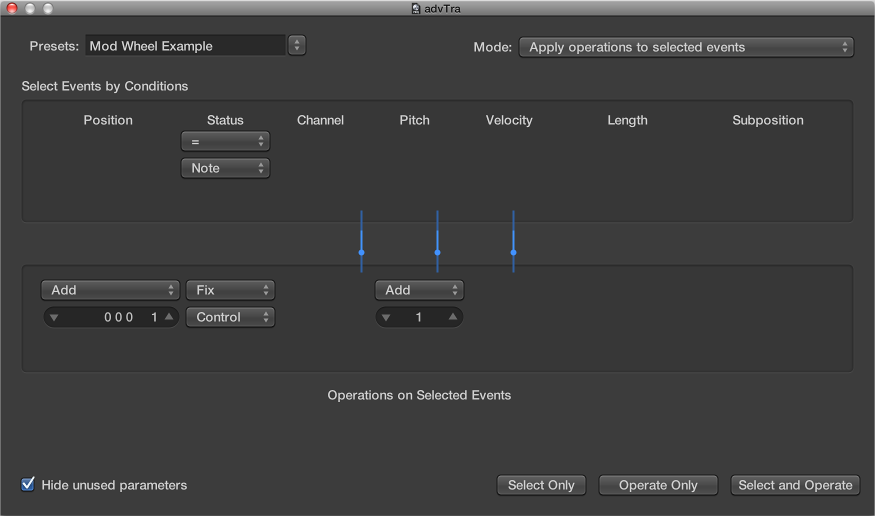Click the Presets name field

[x=185, y=45]
